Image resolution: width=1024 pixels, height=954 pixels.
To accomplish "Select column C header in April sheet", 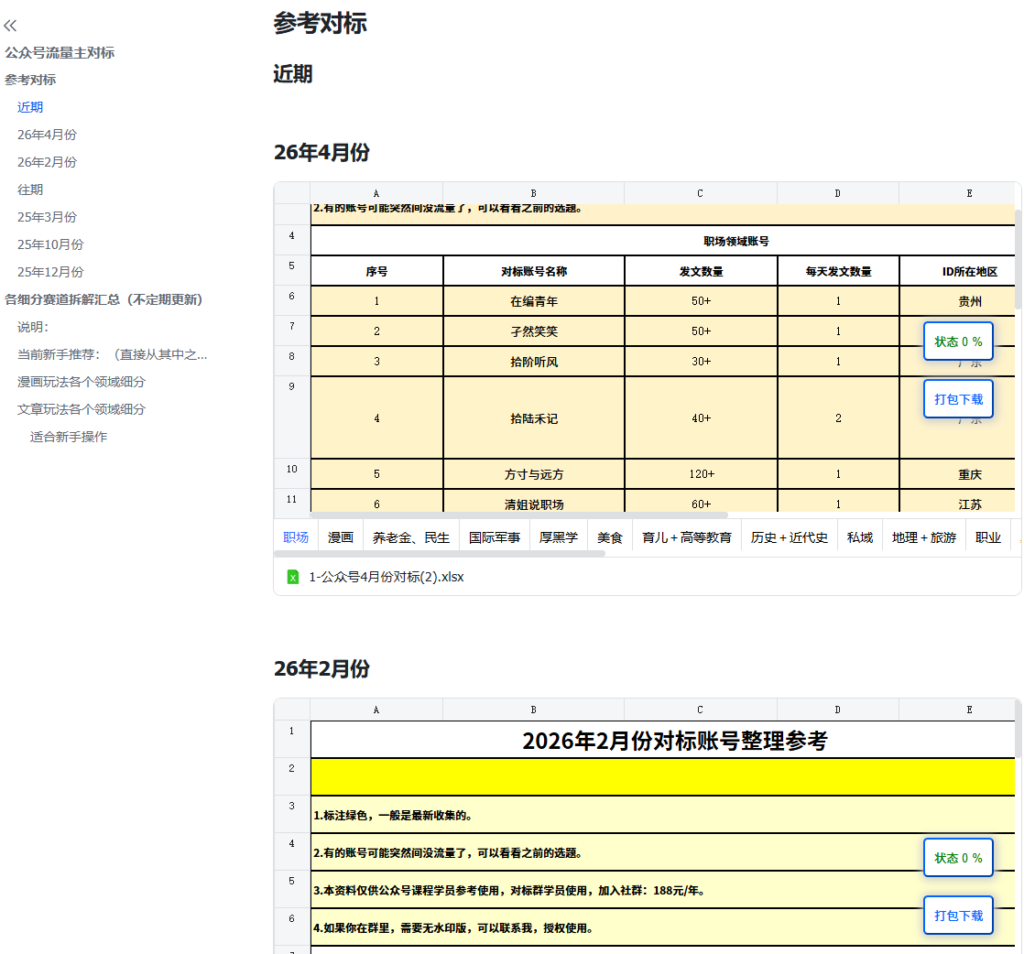I will (700, 193).
